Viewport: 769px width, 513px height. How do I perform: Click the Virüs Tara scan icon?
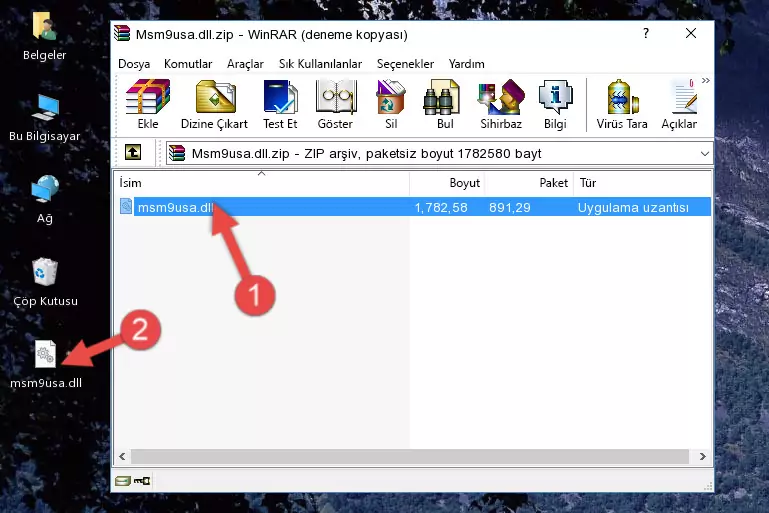coord(622,104)
